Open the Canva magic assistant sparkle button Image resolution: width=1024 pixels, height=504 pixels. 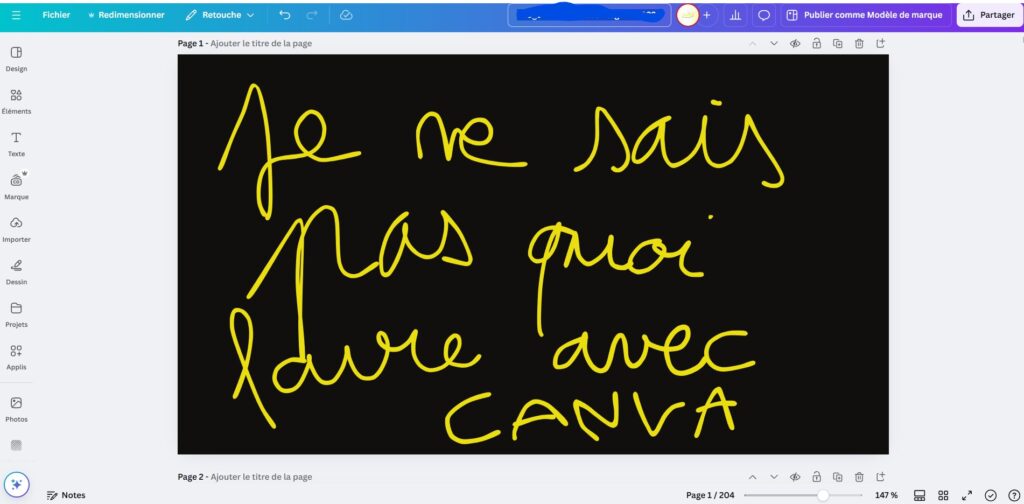click(x=16, y=484)
